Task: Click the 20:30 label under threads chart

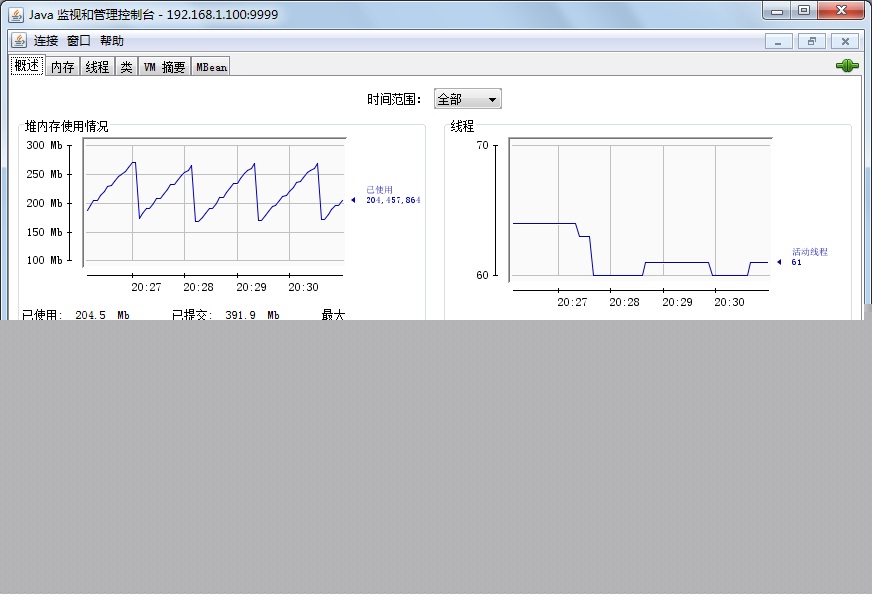Action: (729, 302)
